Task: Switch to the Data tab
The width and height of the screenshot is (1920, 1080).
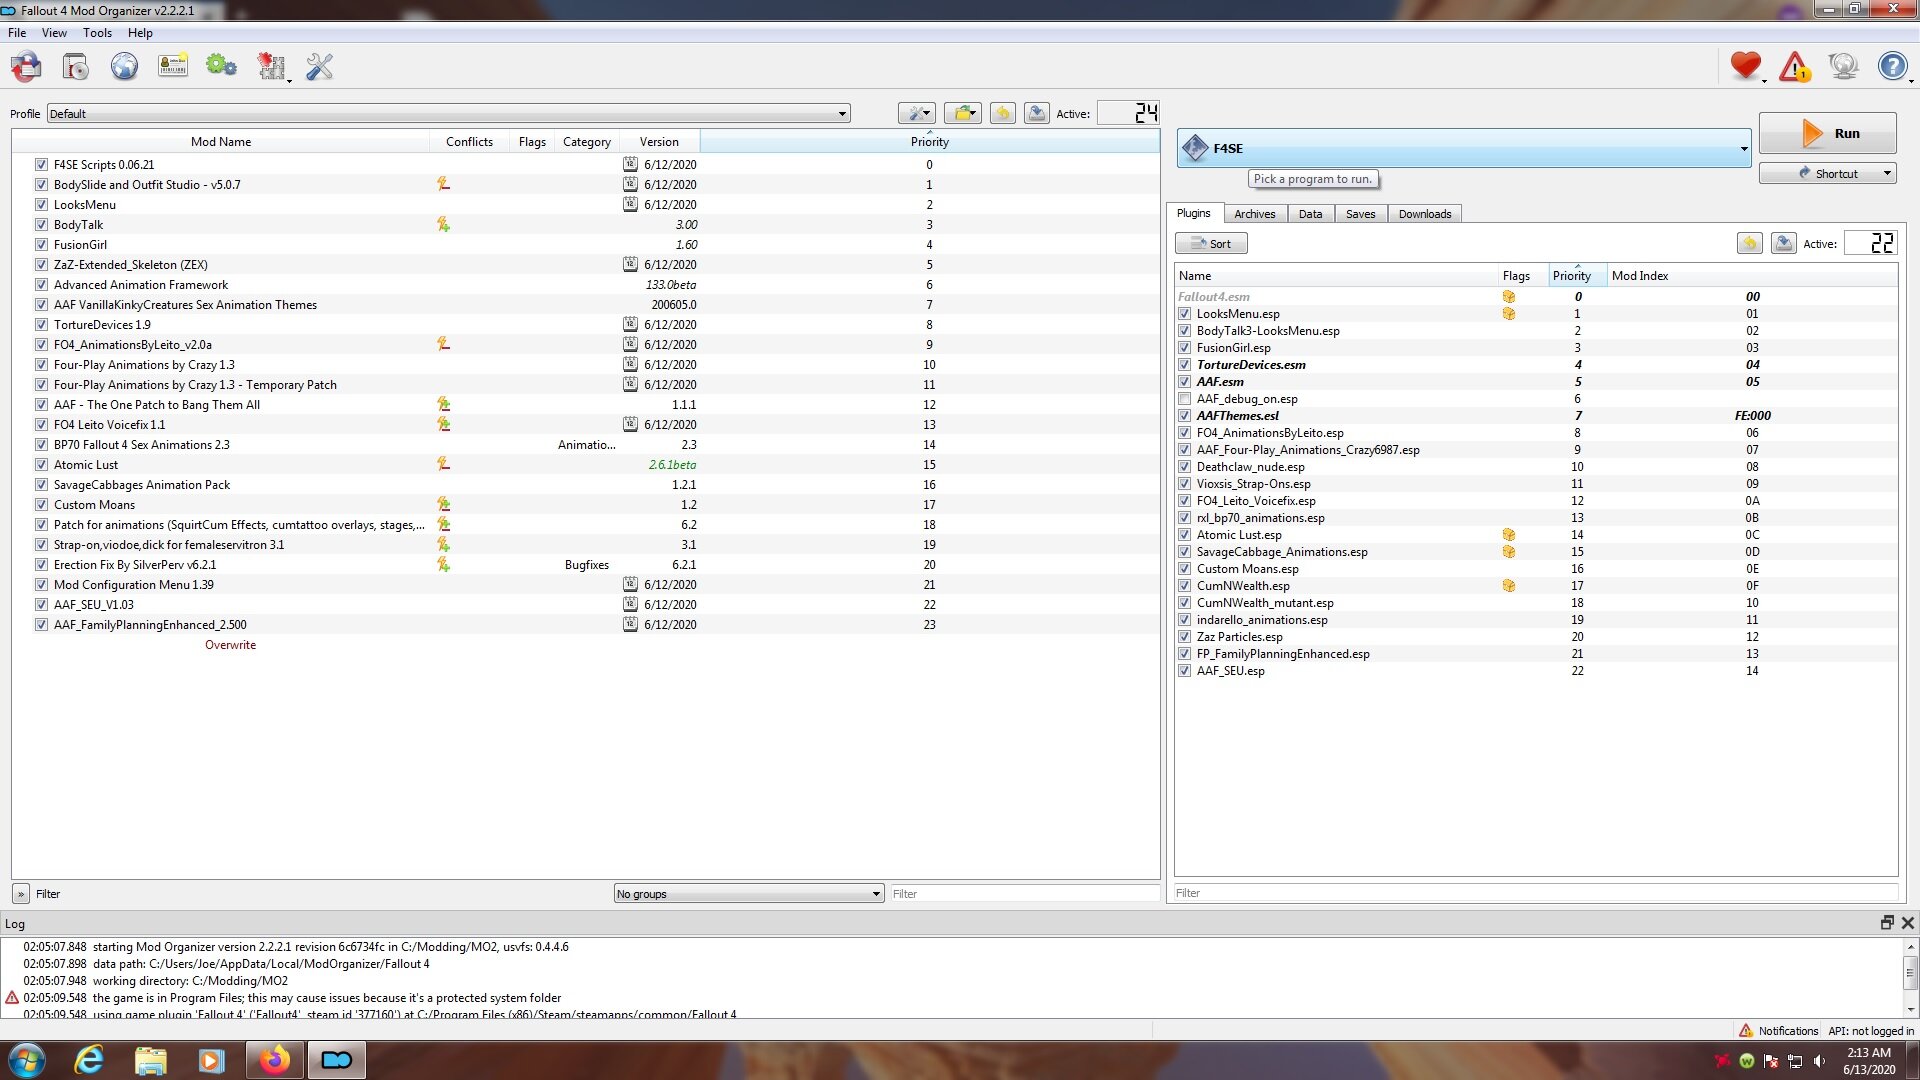Action: coord(1310,214)
